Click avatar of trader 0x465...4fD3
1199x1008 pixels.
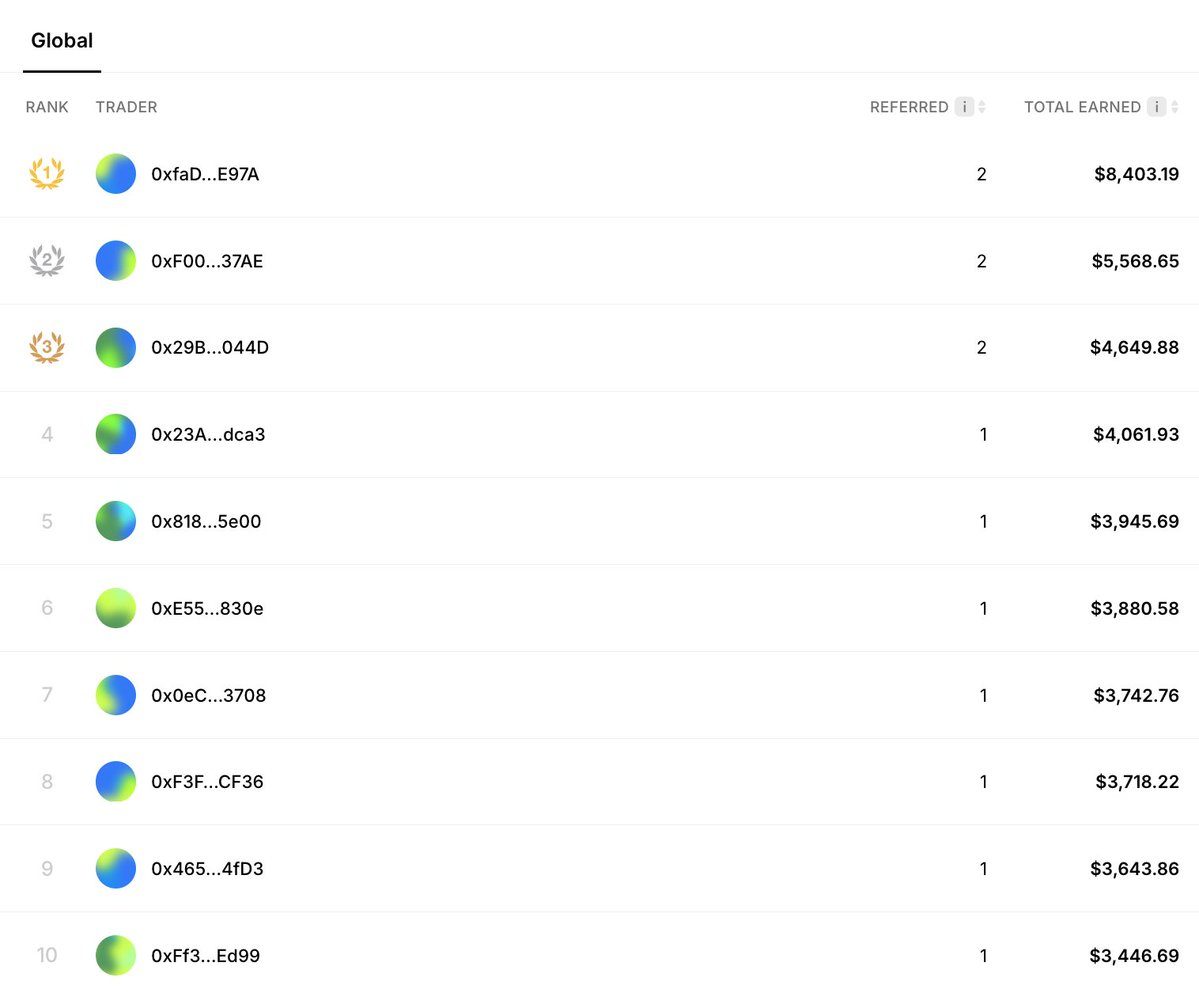pyautogui.click(x=115, y=869)
